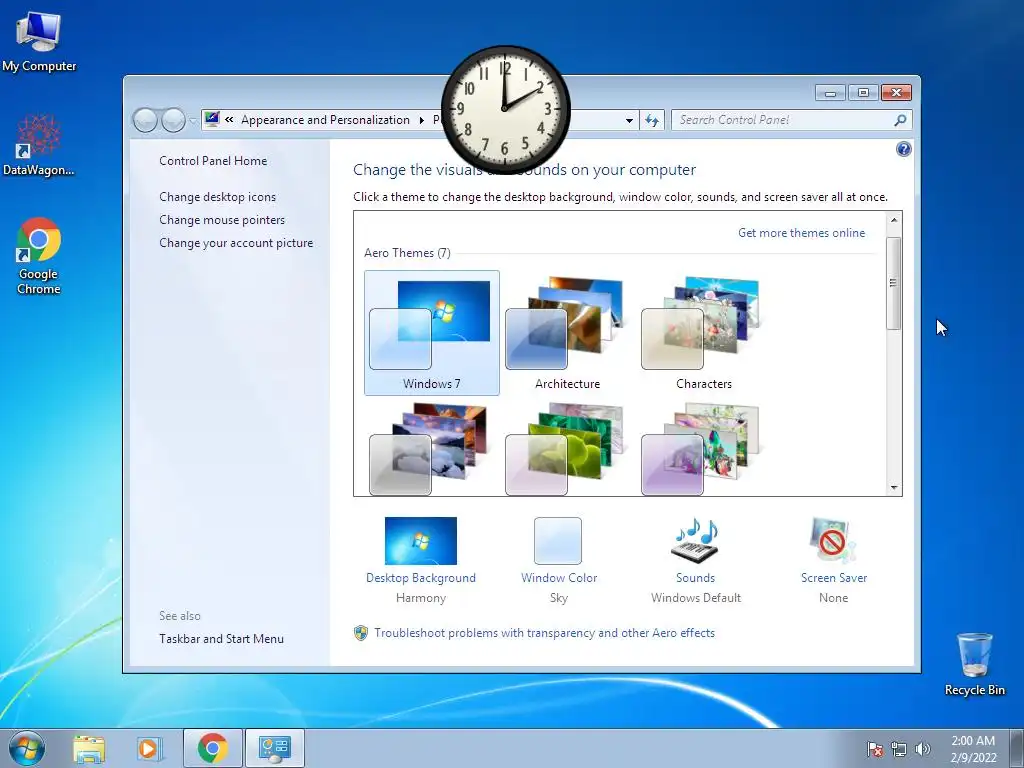Go forward using the Forward arrow button
Image resolution: width=1024 pixels, height=768 pixels.
[173, 120]
